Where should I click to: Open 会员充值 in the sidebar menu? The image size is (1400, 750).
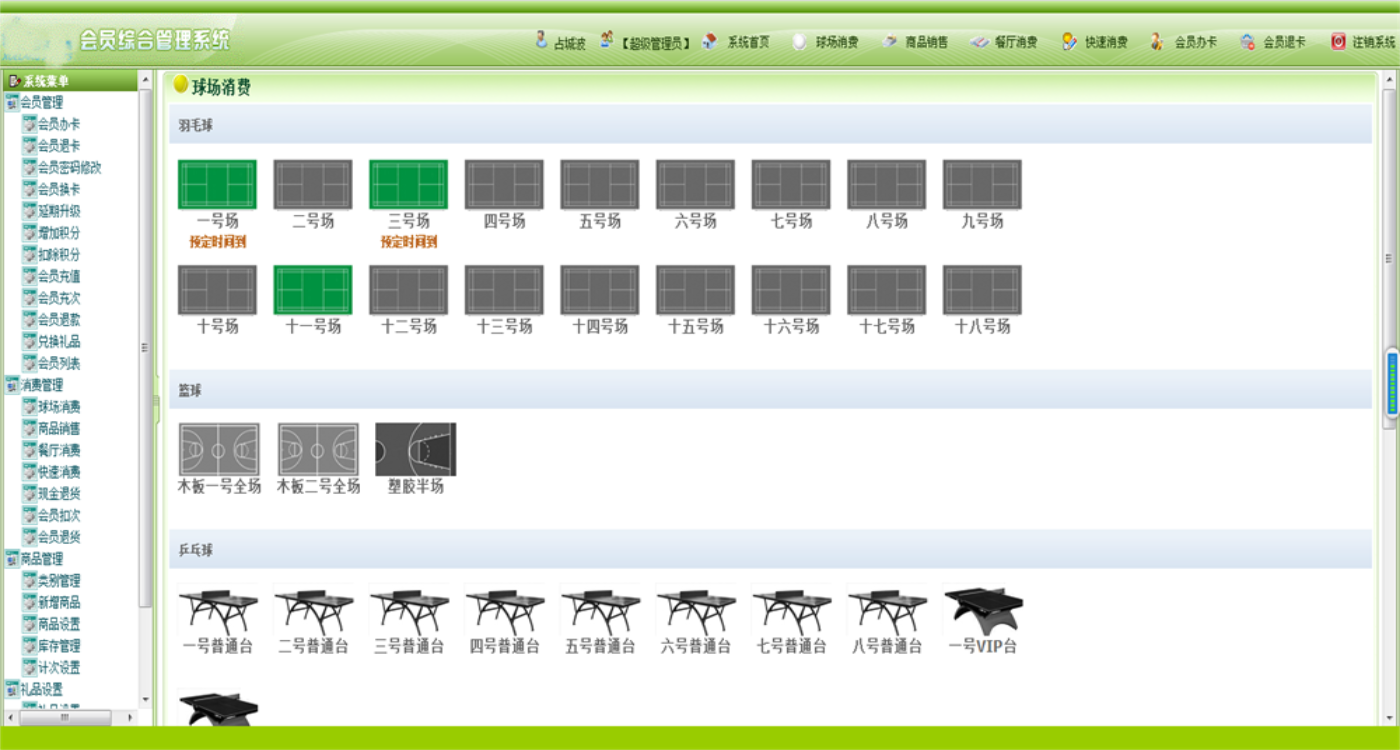coord(59,276)
